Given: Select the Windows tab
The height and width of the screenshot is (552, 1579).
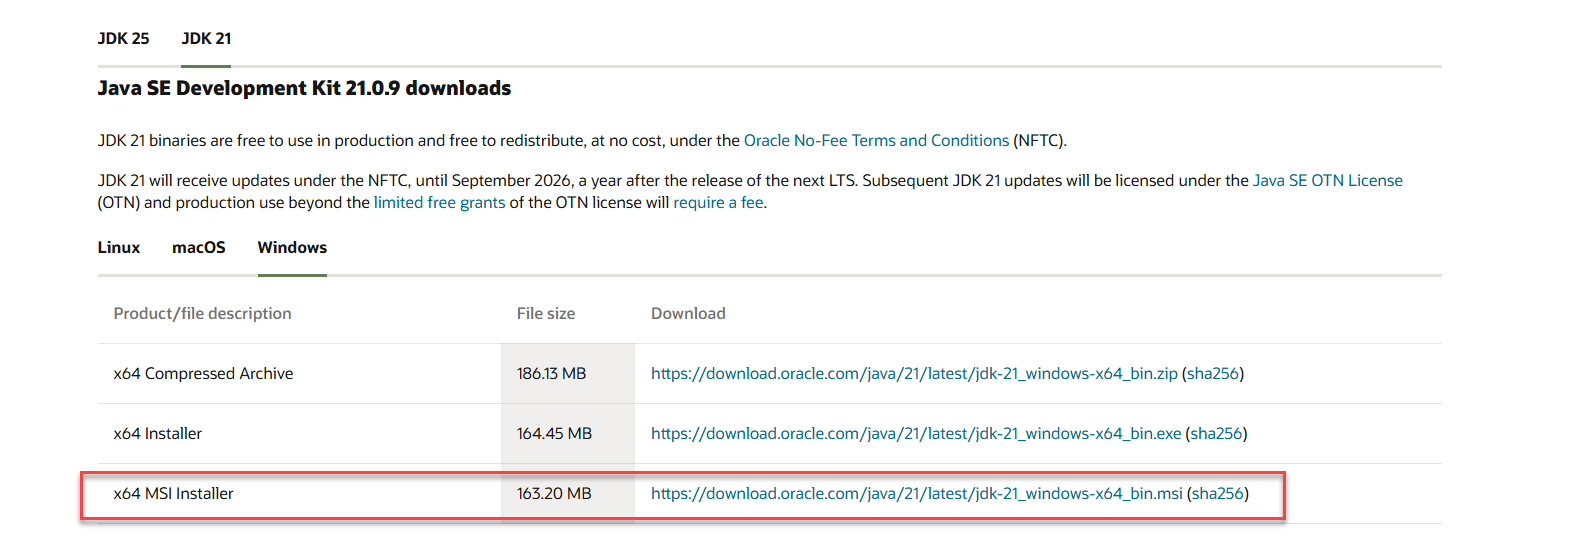Looking at the screenshot, I should (x=292, y=248).
